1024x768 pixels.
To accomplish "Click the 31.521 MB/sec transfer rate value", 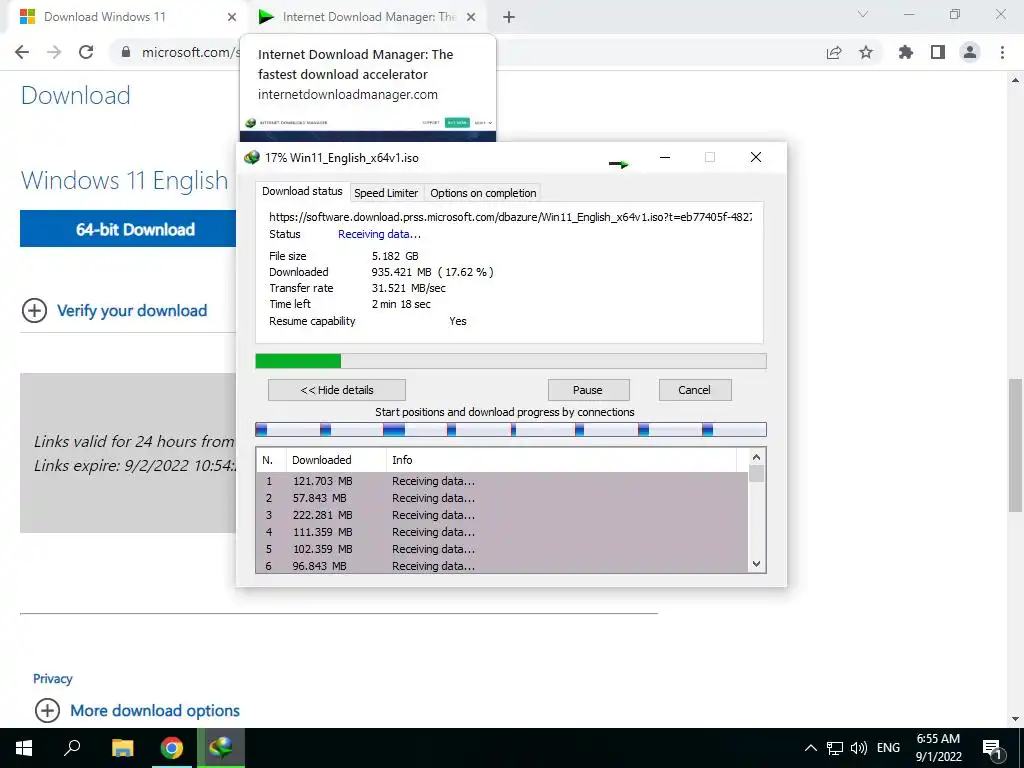I will [409, 288].
